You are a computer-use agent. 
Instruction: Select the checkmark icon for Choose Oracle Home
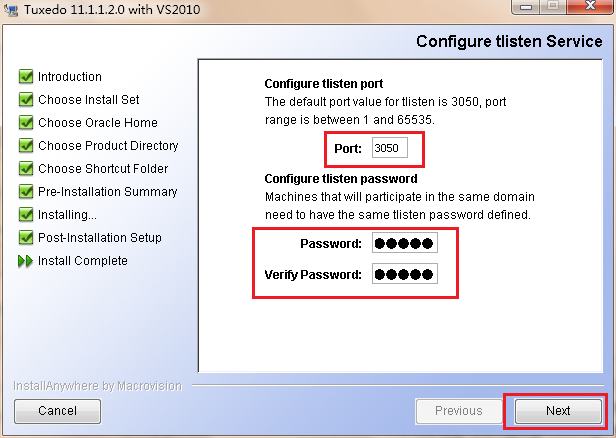point(26,123)
